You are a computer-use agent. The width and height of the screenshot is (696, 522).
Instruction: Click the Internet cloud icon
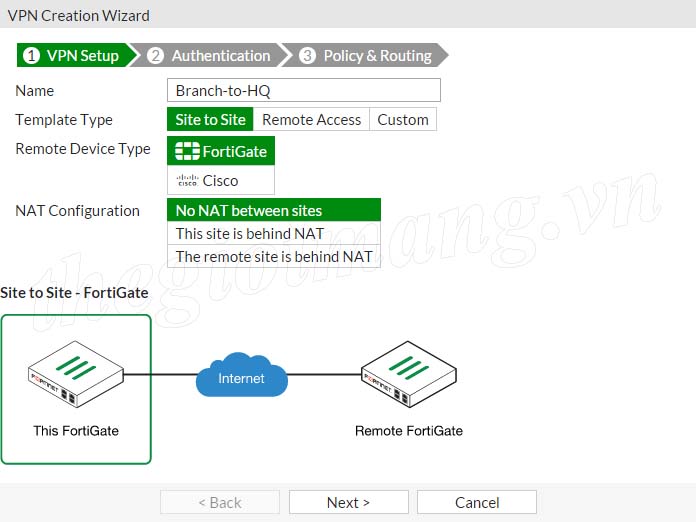point(242,377)
